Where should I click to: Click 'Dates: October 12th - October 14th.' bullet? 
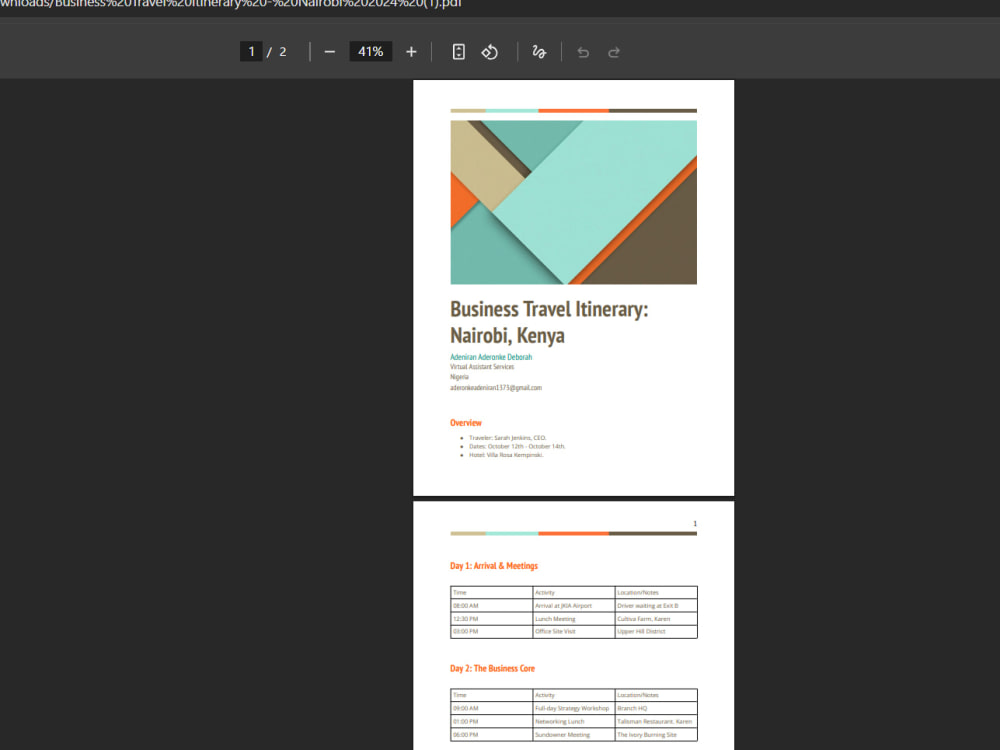point(517,446)
